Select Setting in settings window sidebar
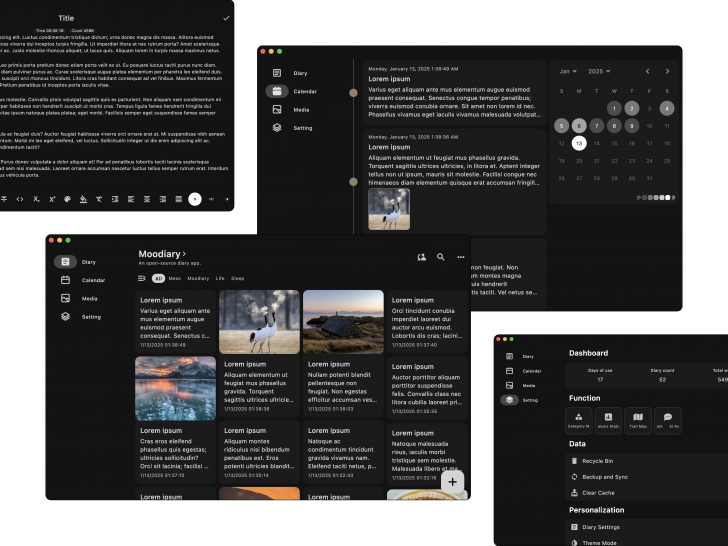Image resolution: width=728 pixels, height=546 pixels. pyautogui.click(x=520, y=400)
